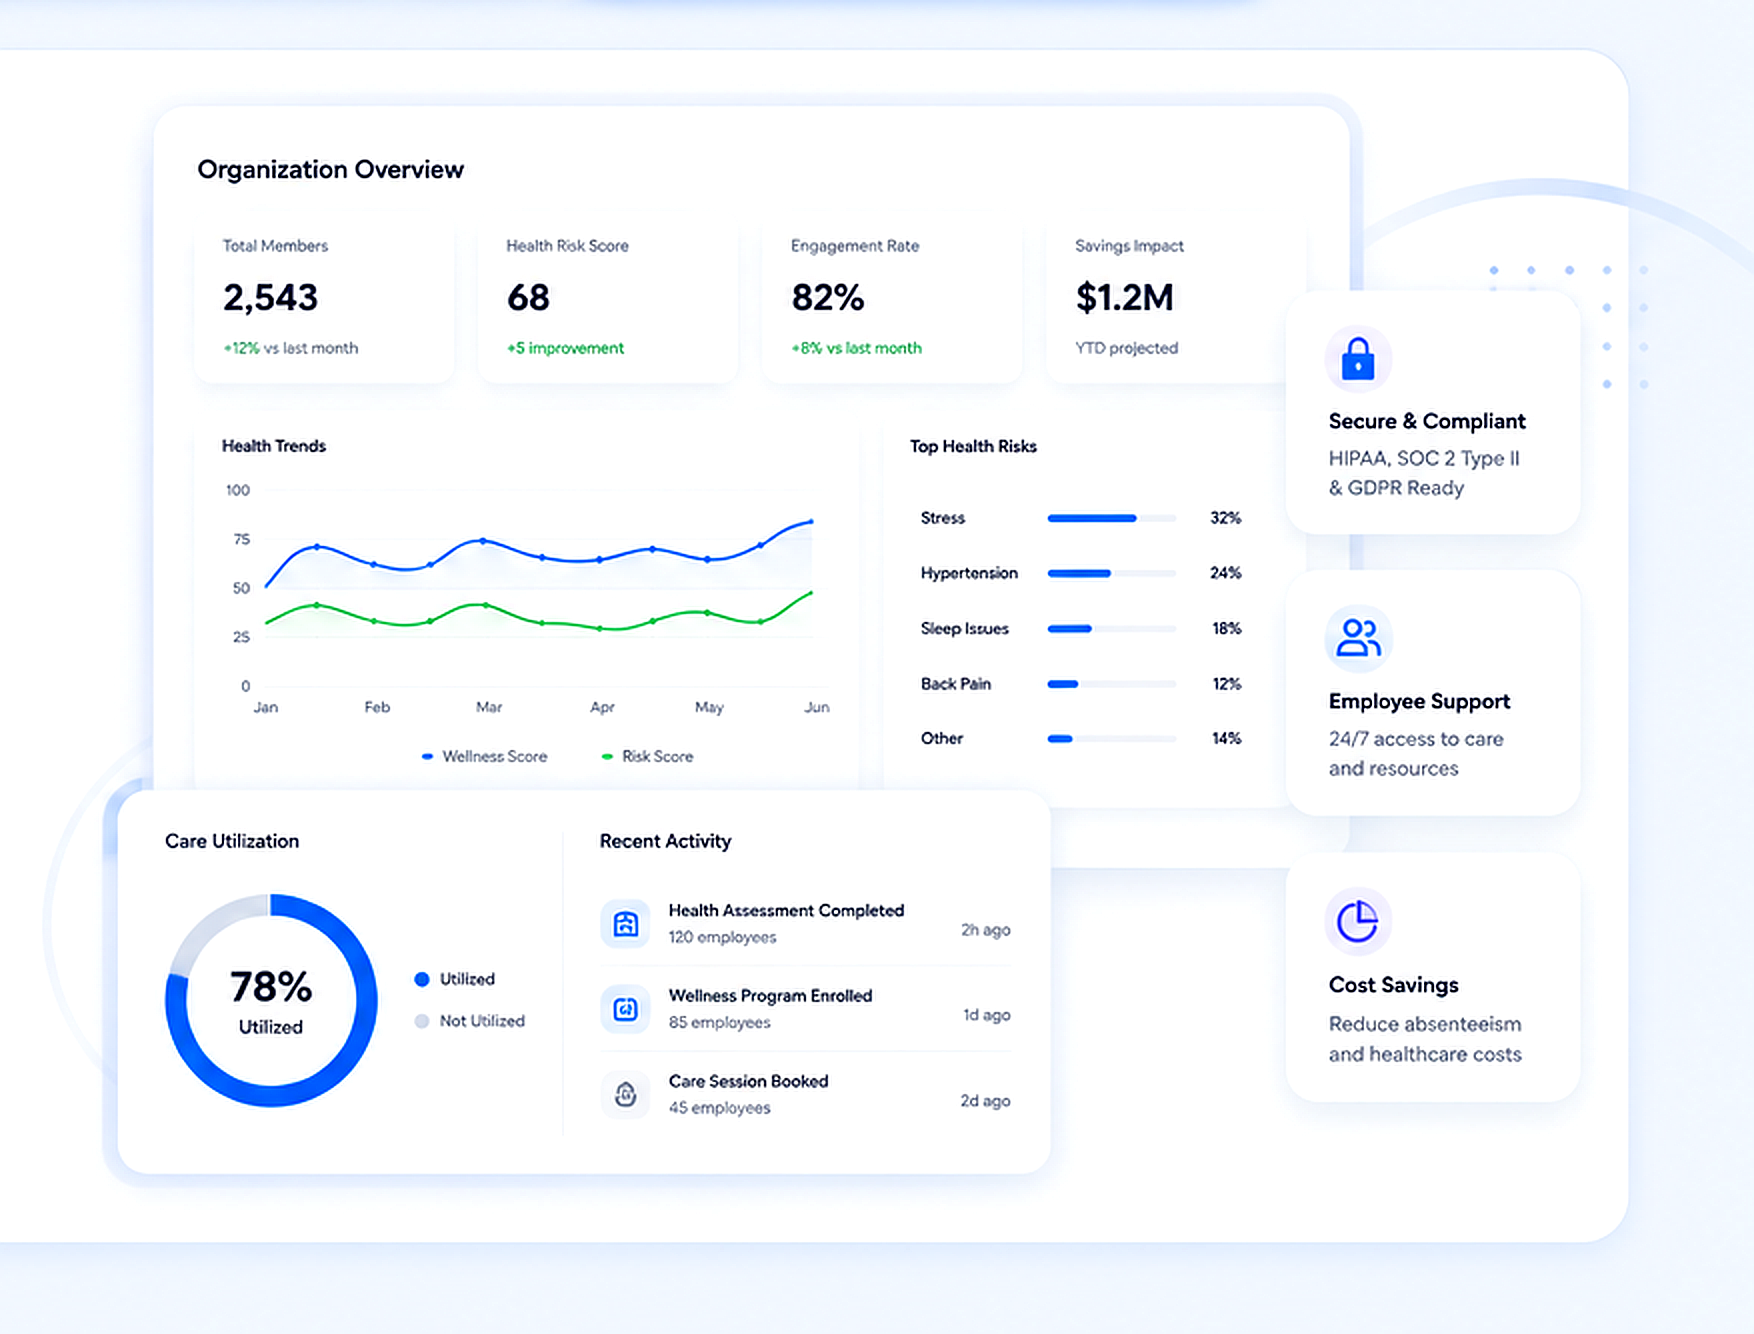The image size is (1754, 1334).
Task: Toggle the Wellness Score chart legend
Action: click(x=485, y=757)
